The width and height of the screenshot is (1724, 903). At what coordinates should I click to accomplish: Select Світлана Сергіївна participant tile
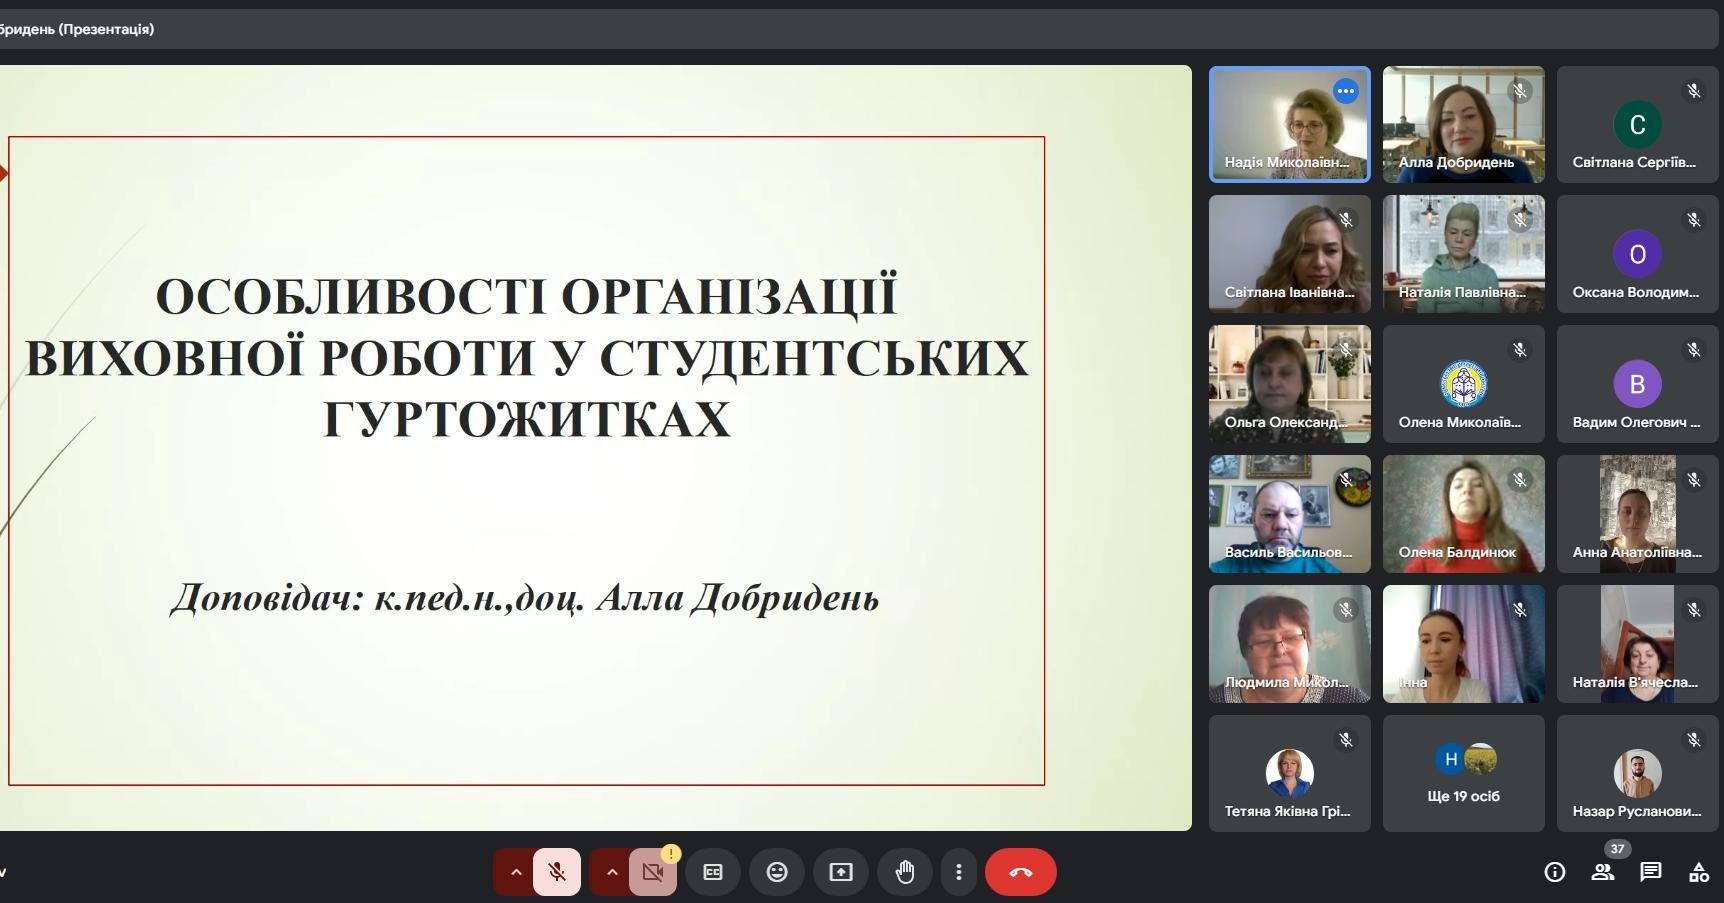[x=1638, y=124]
